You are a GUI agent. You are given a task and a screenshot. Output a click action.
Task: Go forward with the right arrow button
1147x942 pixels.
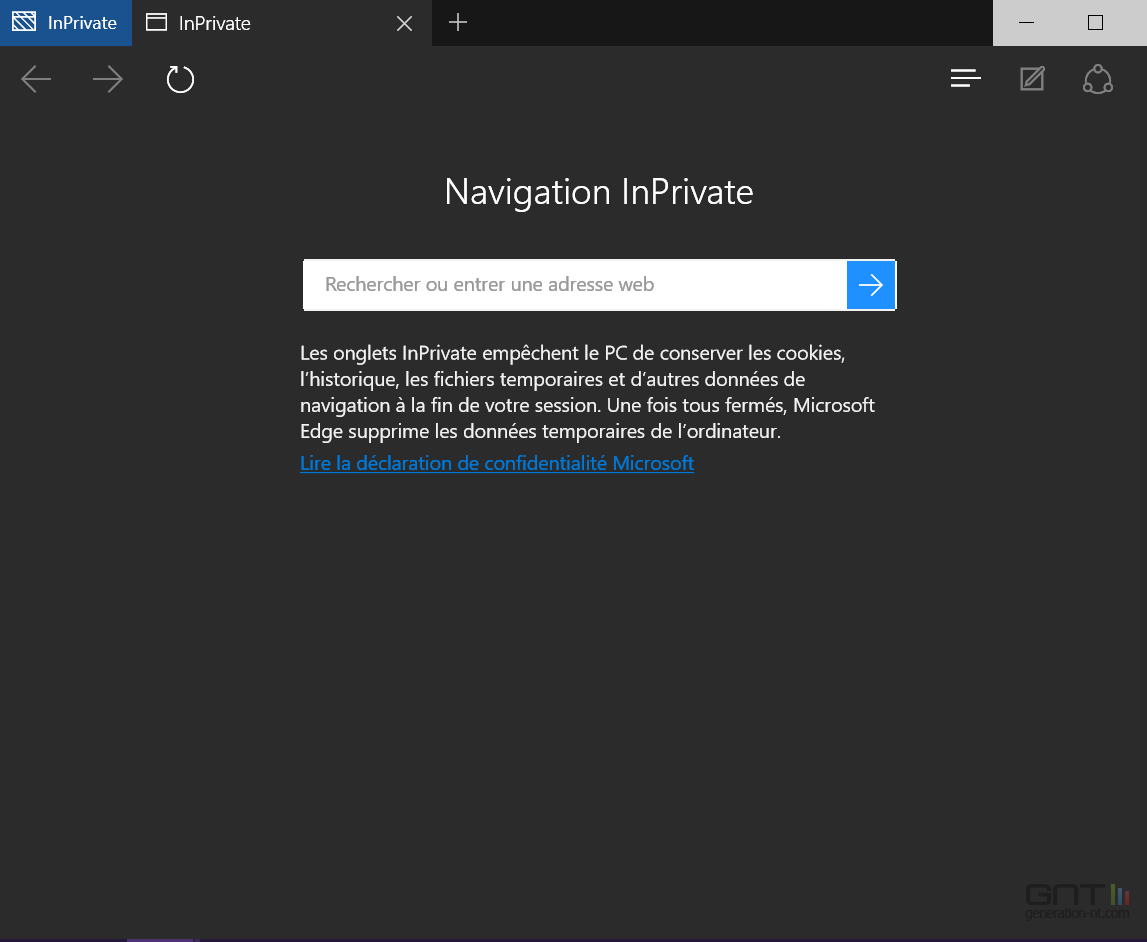(x=108, y=79)
